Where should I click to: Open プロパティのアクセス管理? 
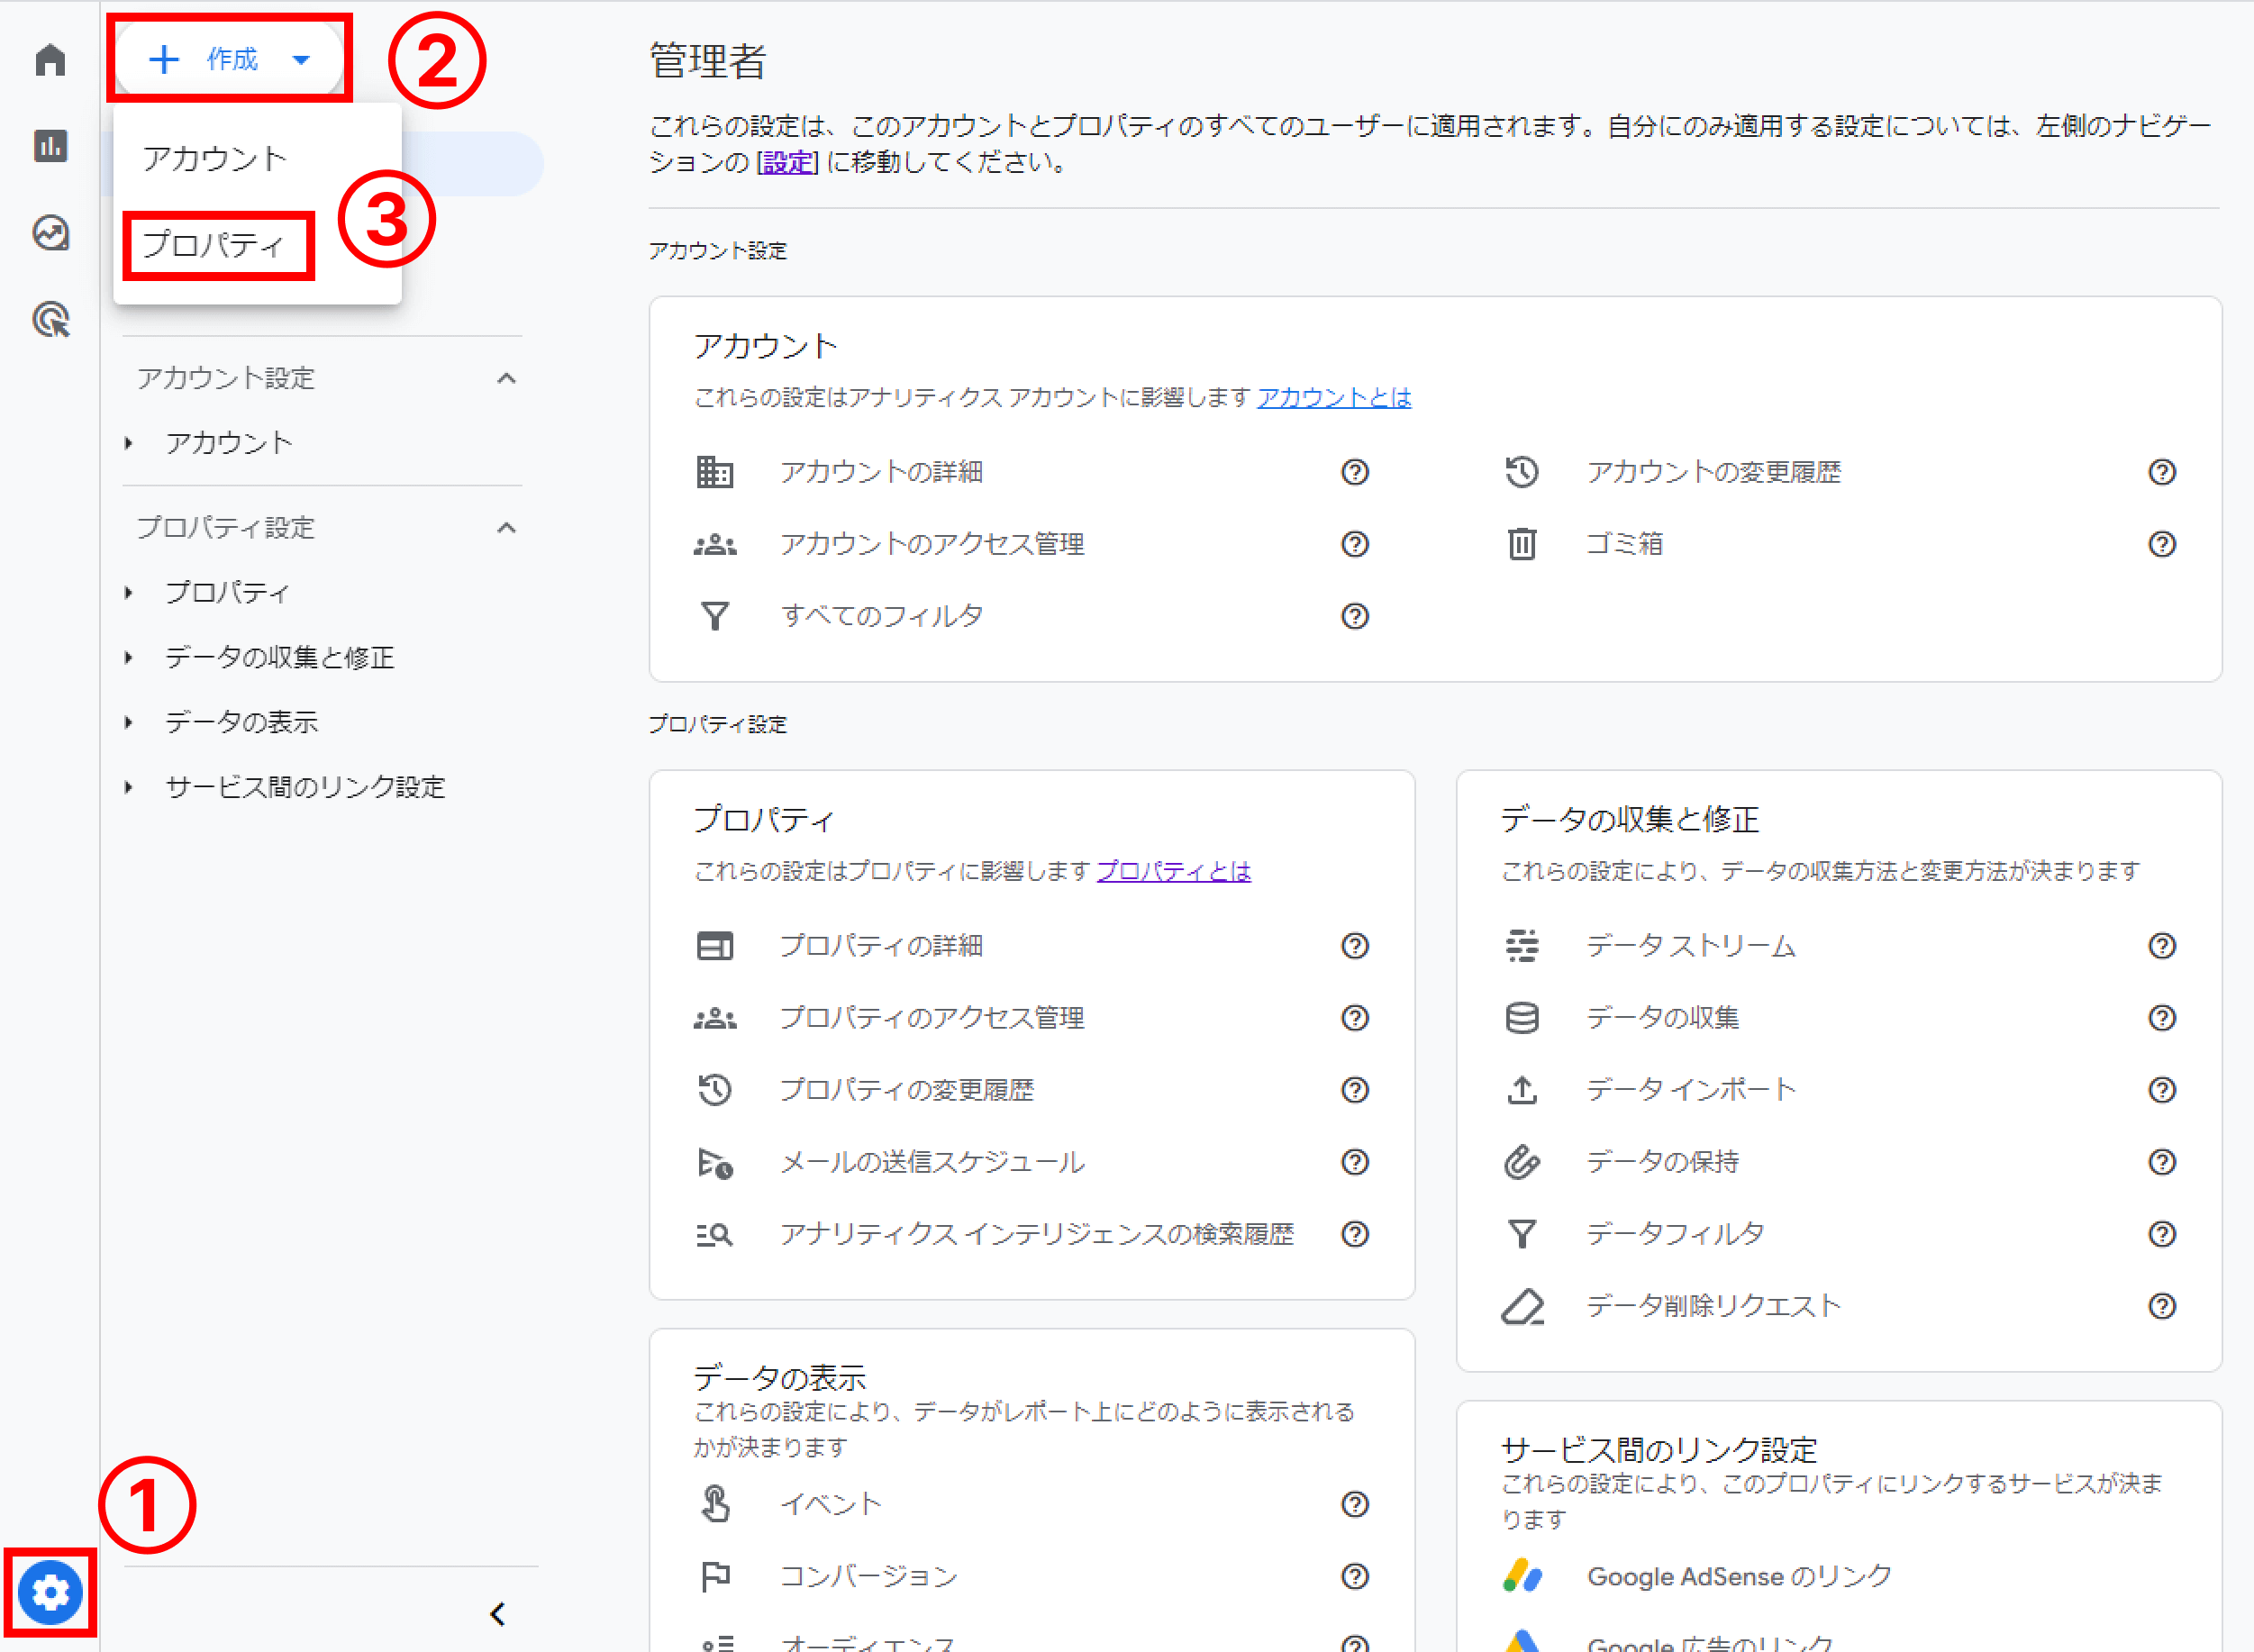(932, 1018)
